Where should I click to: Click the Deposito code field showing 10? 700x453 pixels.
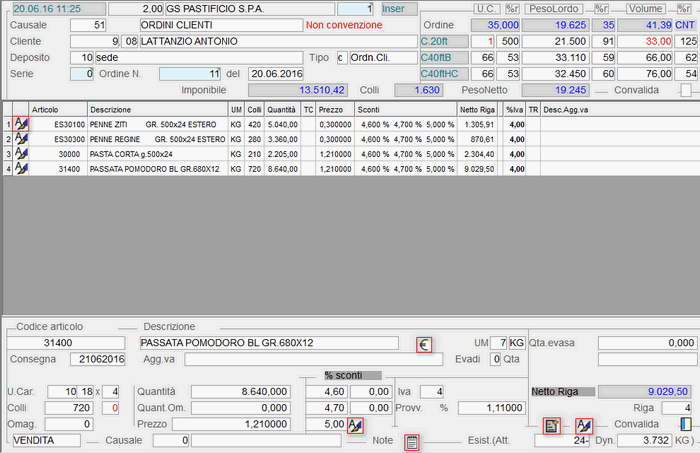[x=82, y=58]
